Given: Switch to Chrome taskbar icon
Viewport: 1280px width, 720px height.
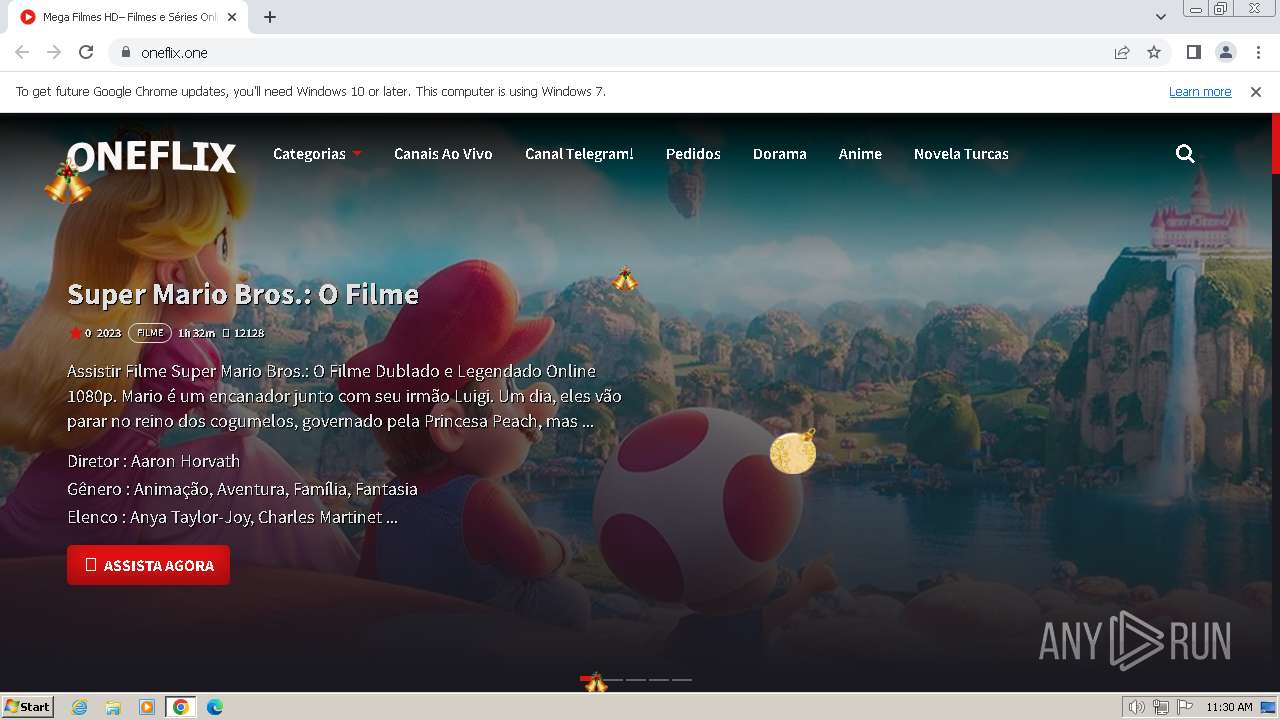Looking at the screenshot, I should click(x=181, y=707).
